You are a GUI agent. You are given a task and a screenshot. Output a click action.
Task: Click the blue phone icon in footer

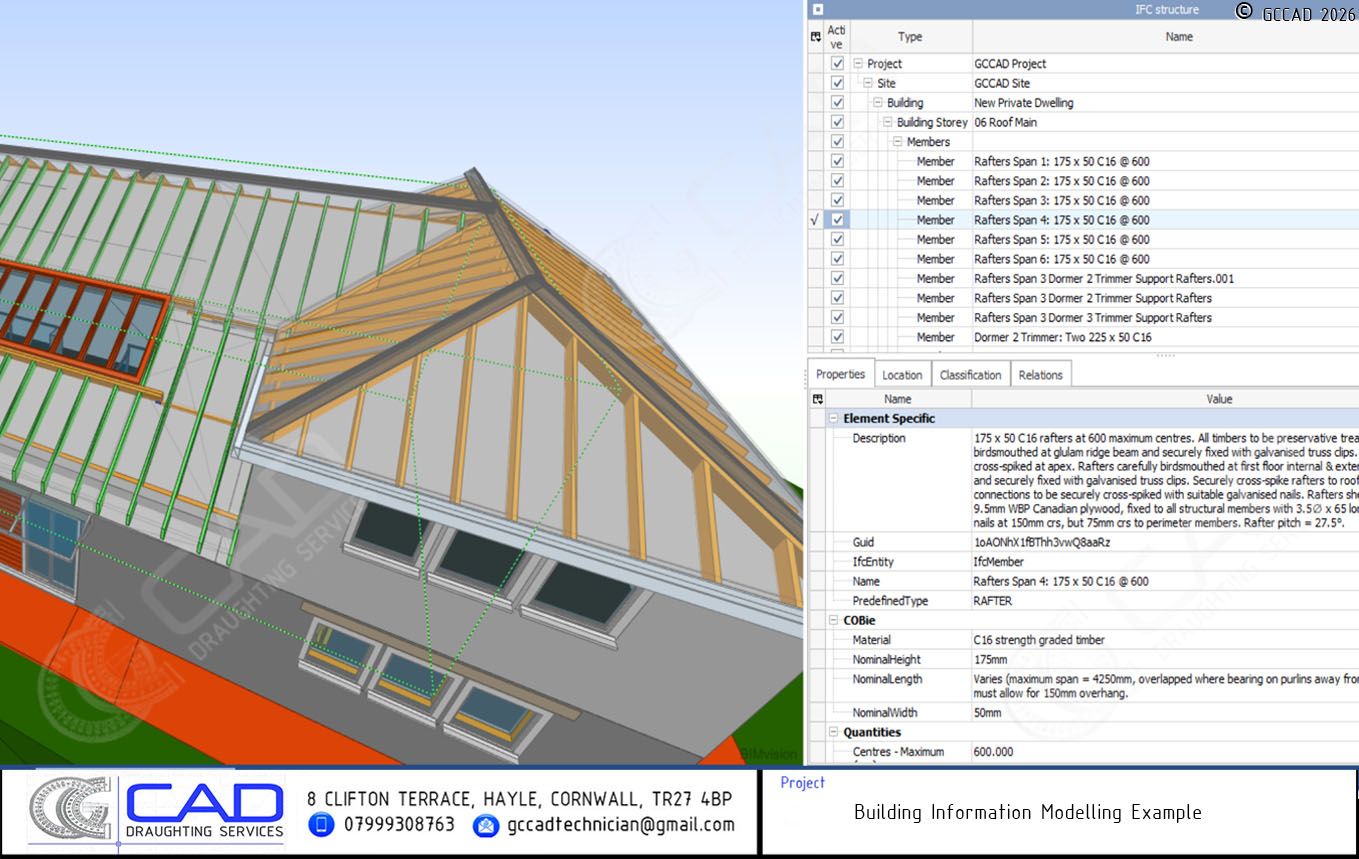click(321, 825)
